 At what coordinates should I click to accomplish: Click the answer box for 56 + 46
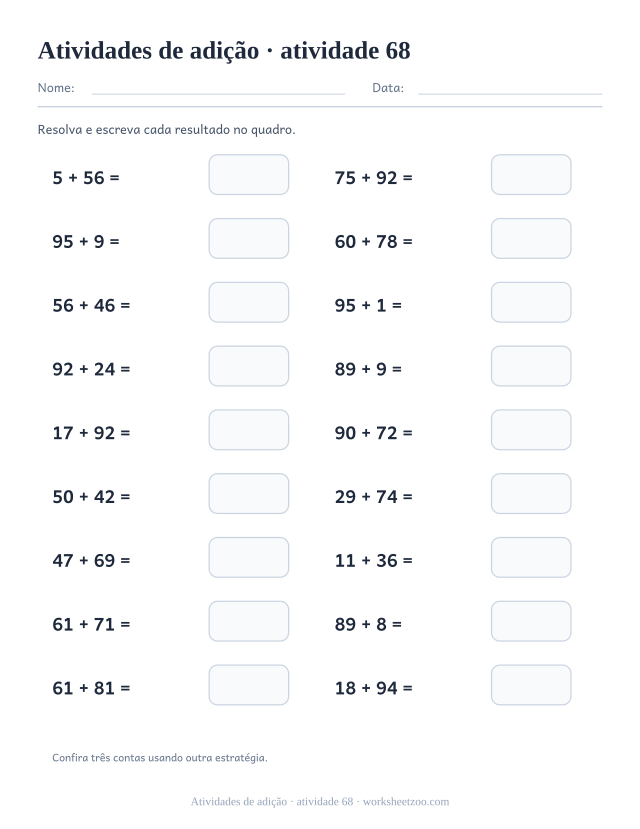pyautogui.click(x=248, y=302)
